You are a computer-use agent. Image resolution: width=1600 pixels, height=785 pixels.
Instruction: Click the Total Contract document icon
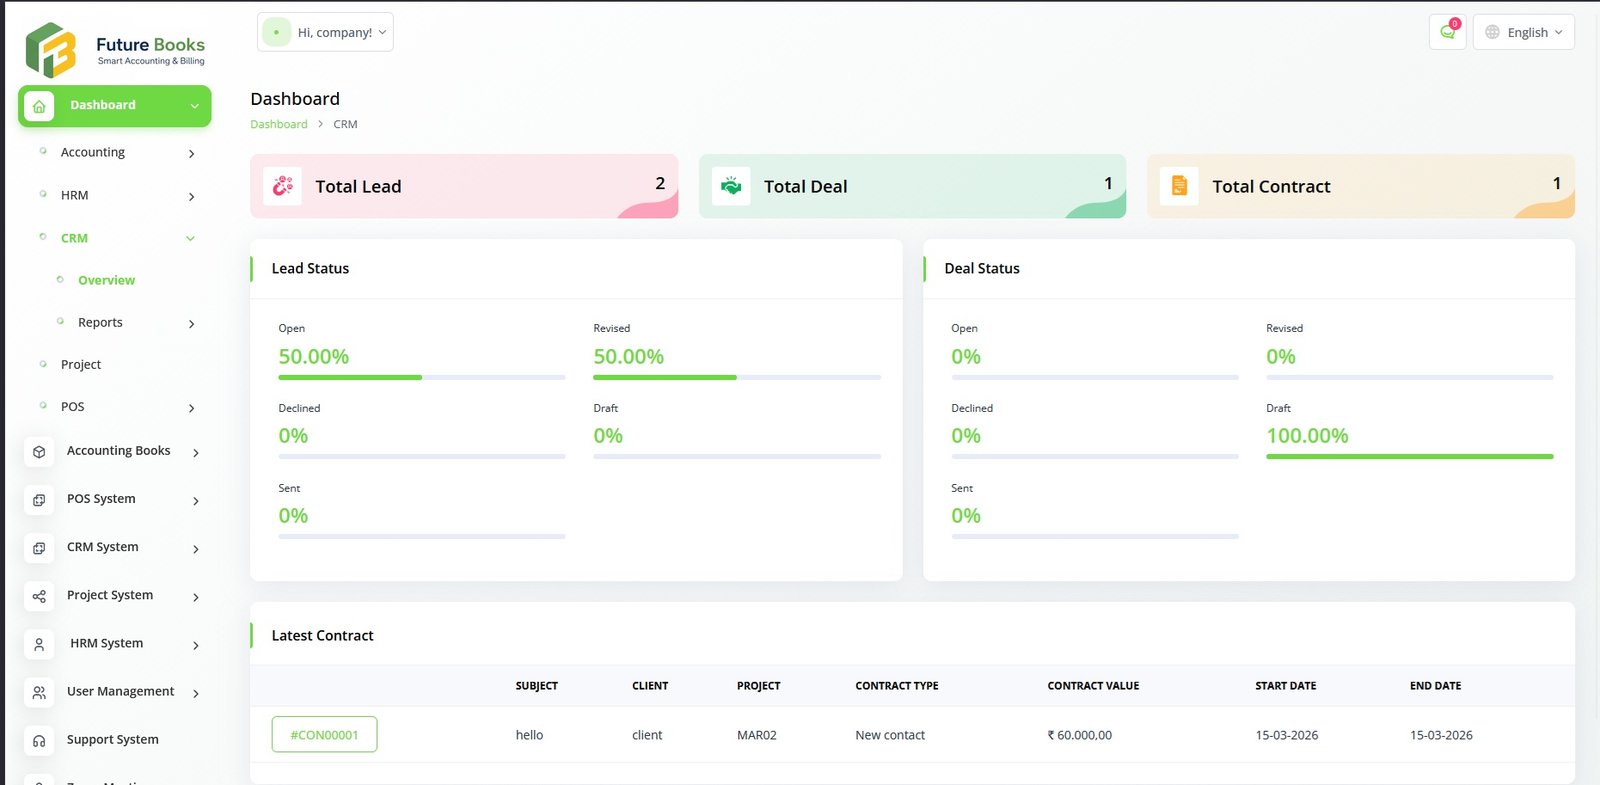tap(1179, 186)
